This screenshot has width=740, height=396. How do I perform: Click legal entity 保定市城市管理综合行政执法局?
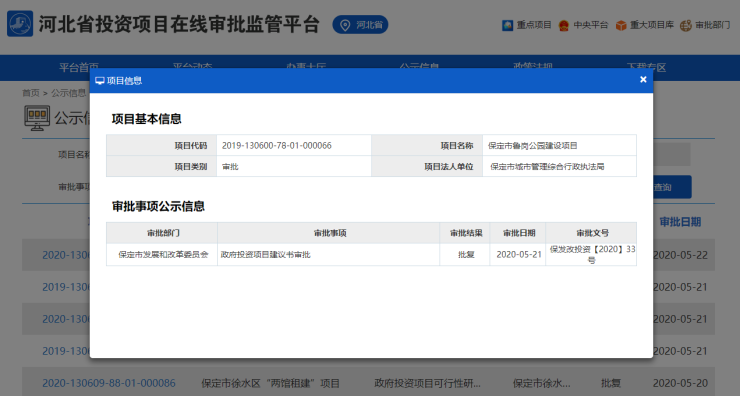547,167
